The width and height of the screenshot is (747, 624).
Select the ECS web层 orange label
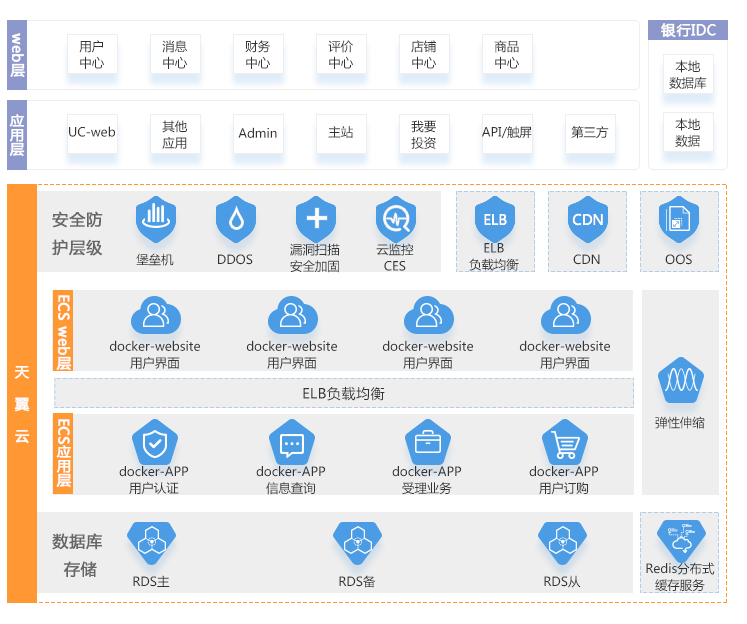click(63, 331)
